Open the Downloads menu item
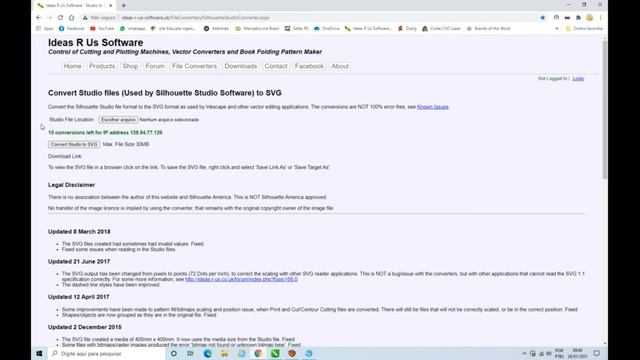 tap(240, 66)
